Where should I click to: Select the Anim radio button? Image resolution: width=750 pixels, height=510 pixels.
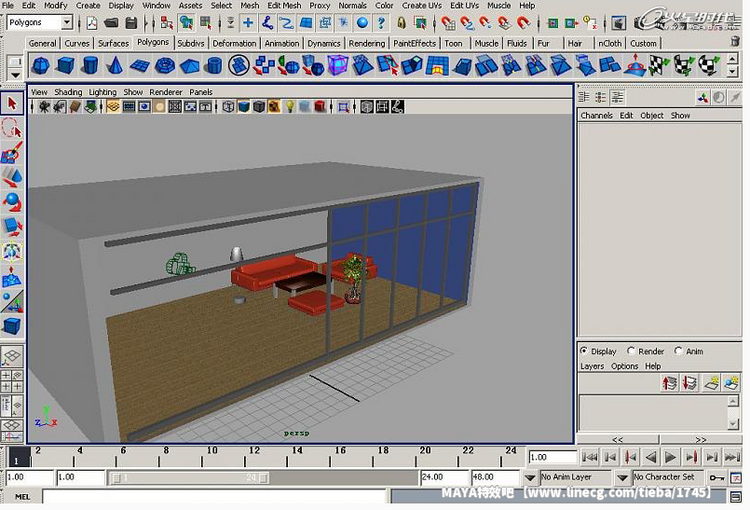click(678, 351)
